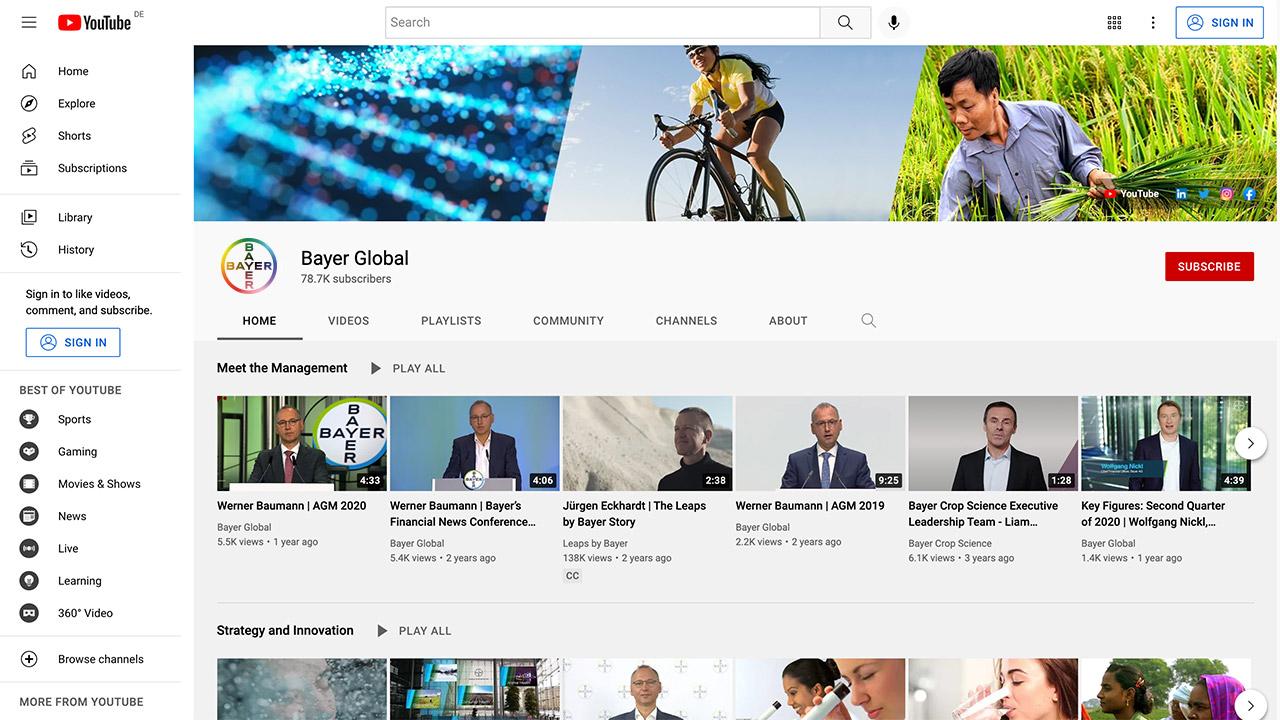Click '78.7K subscribers' text

click(x=346, y=279)
